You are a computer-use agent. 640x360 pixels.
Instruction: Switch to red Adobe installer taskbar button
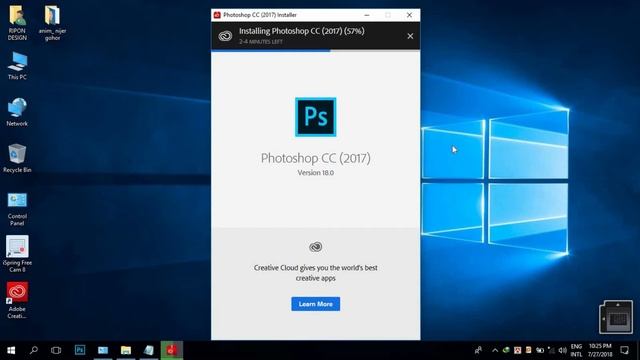coord(171,350)
